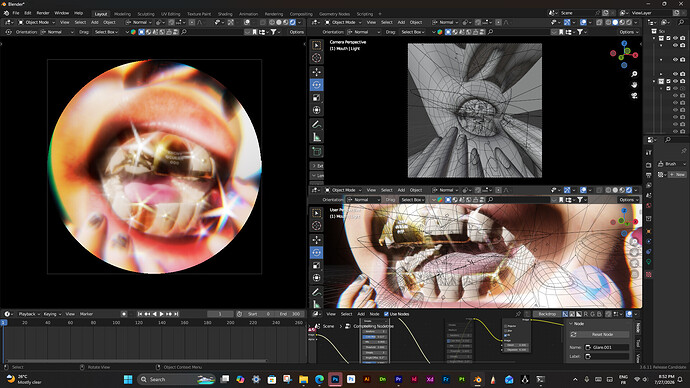This screenshot has height=388, width=690.
Task: Expand Keying dropdown in timeline
Action: click(x=52, y=314)
